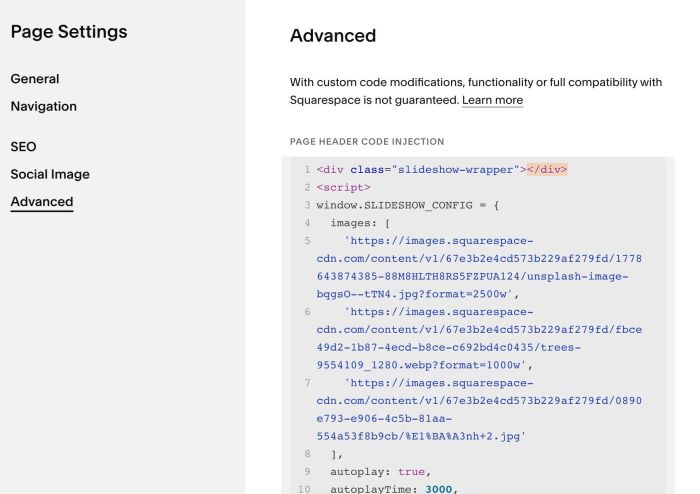
Task: Click the %E1%BA%A3nh+2.jpg URL on line 7
Action: click(479, 410)
